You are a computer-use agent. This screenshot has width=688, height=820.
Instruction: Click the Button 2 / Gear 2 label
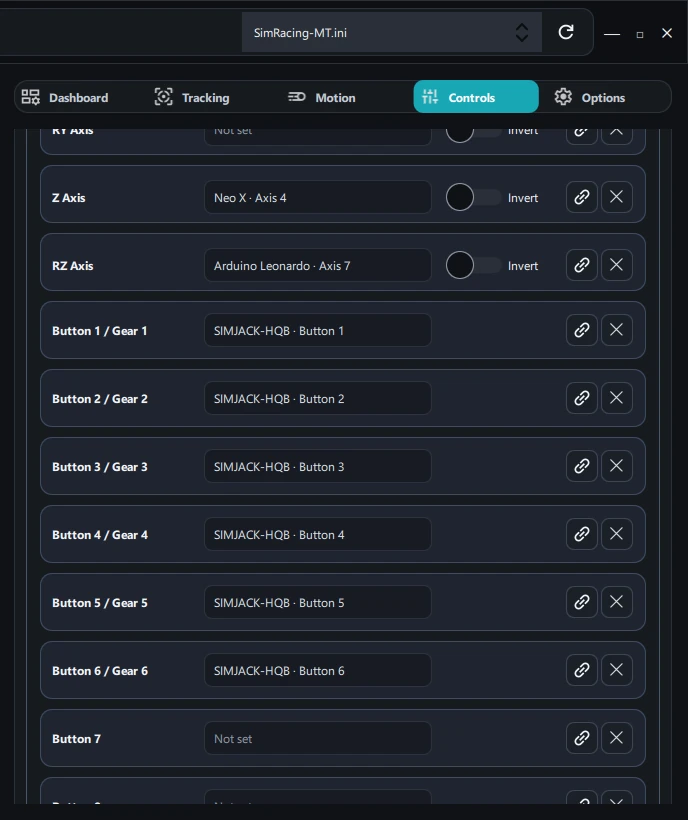[100, 398]
